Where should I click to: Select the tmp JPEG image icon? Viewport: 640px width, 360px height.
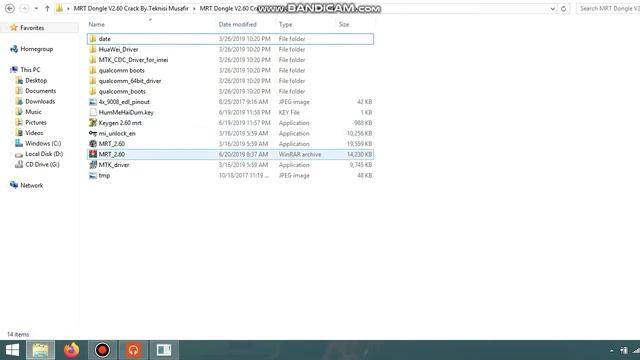click(93, 176)
